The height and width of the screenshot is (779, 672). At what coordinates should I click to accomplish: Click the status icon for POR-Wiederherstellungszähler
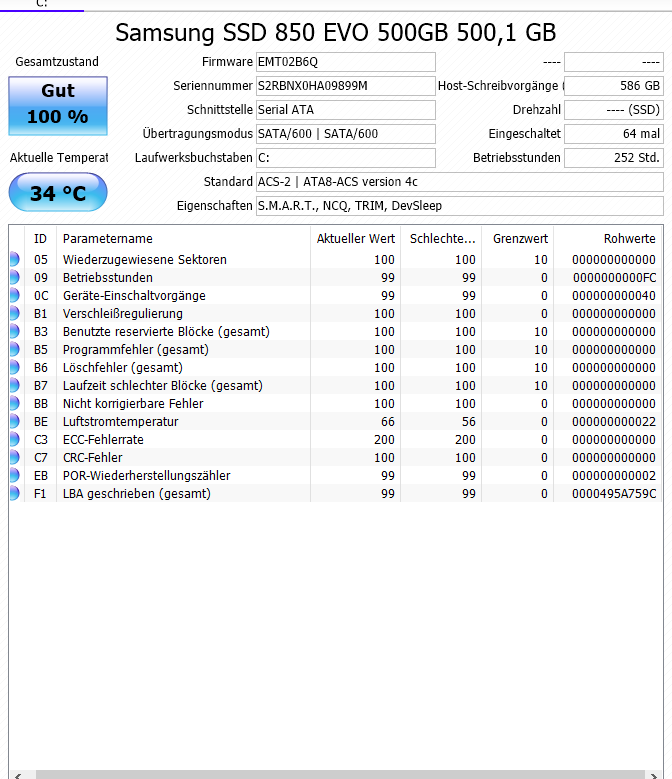(14, 475)
